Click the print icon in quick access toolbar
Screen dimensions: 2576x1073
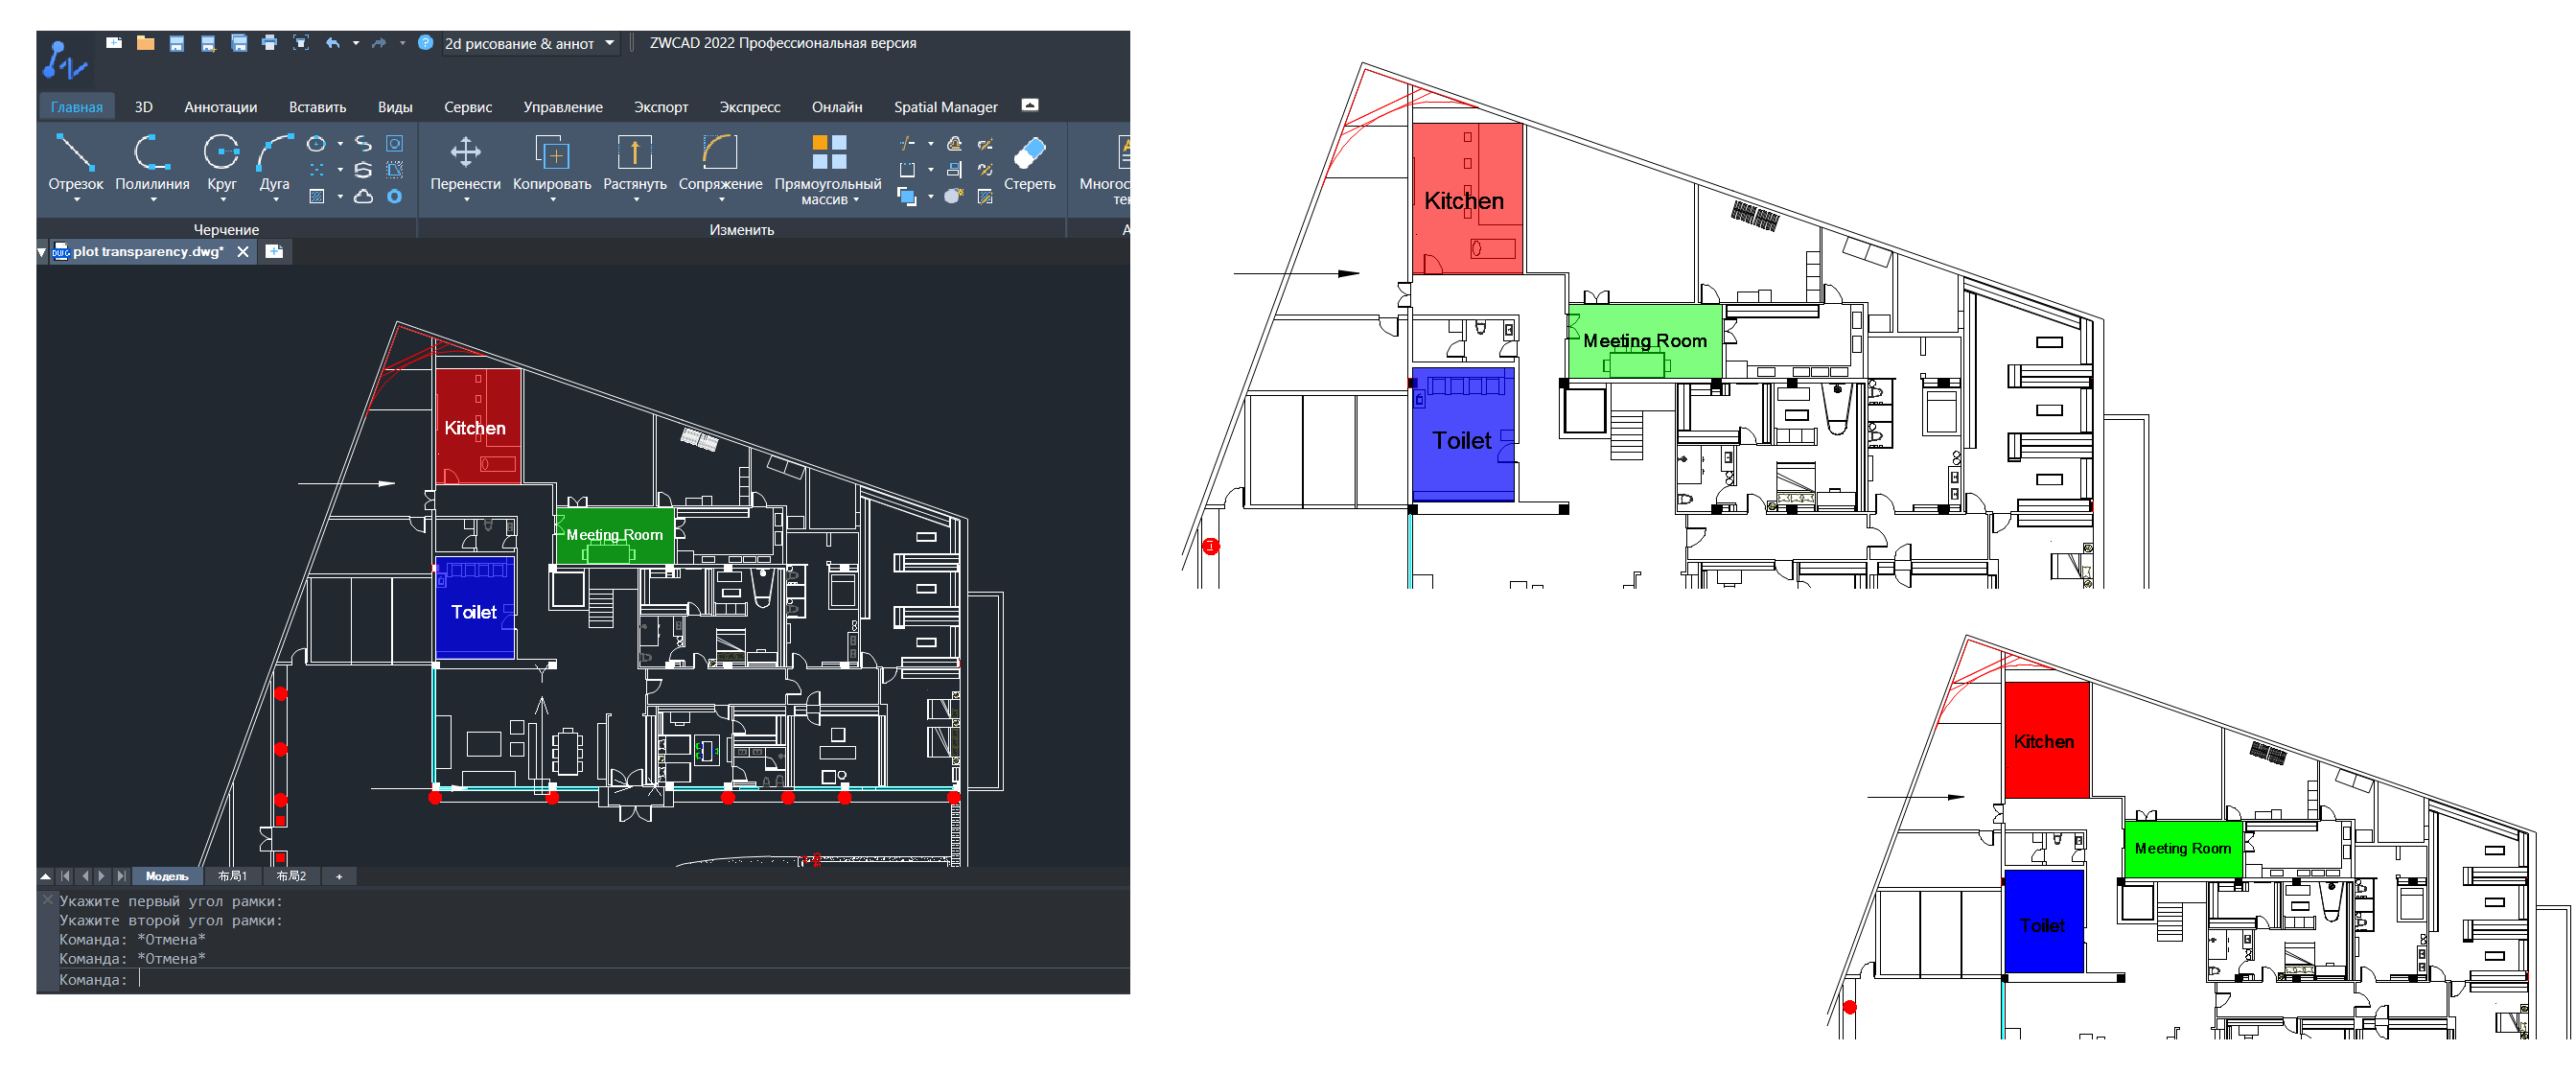(x=269, y=43)
